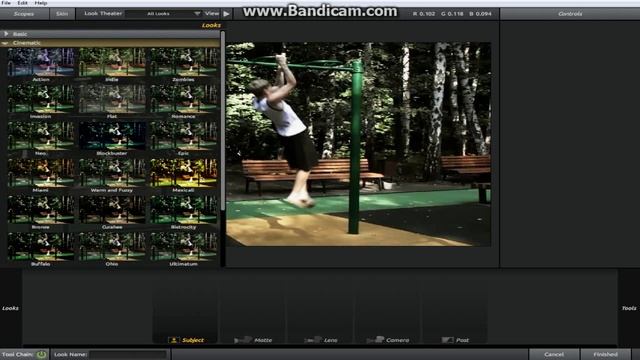Open the Controls panel header
This screenshot has width=640, height=360.
tap(570, 14)
